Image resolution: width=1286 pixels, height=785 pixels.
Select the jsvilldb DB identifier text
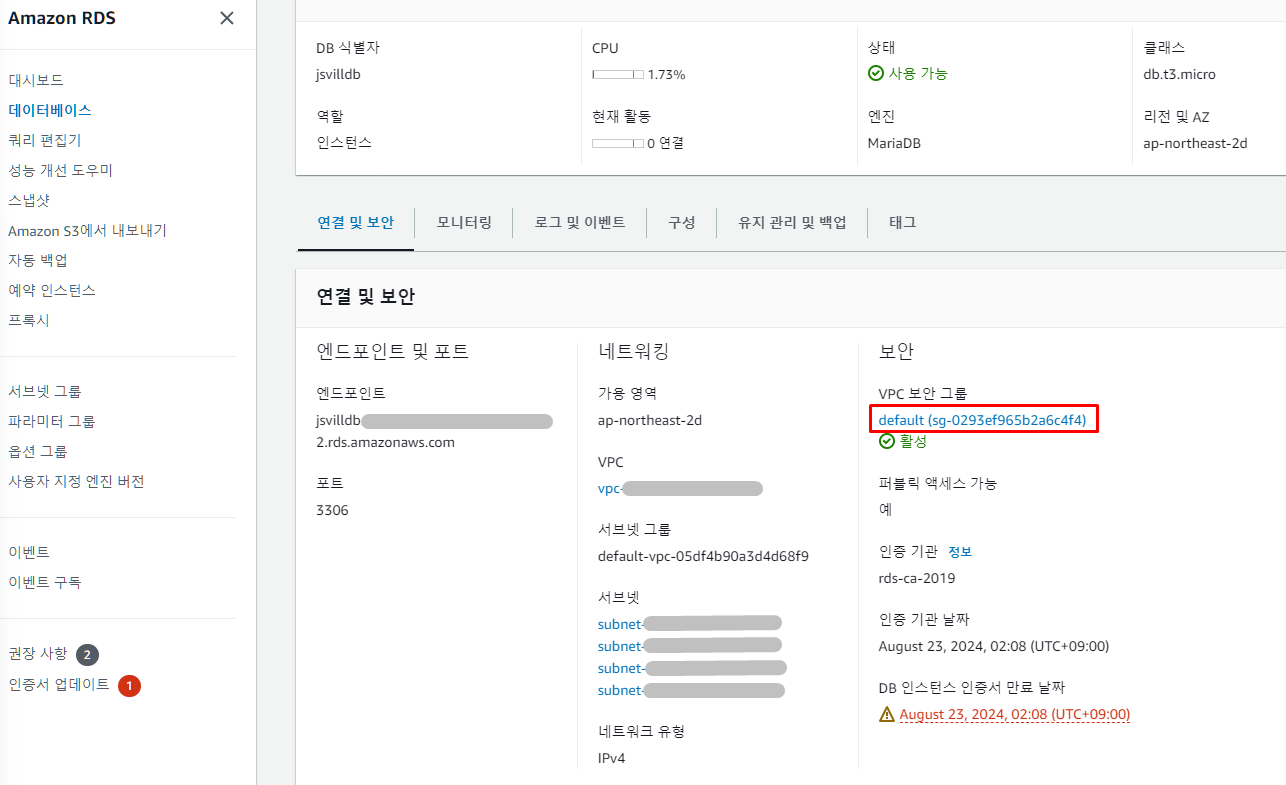click(x=340, y=74)
